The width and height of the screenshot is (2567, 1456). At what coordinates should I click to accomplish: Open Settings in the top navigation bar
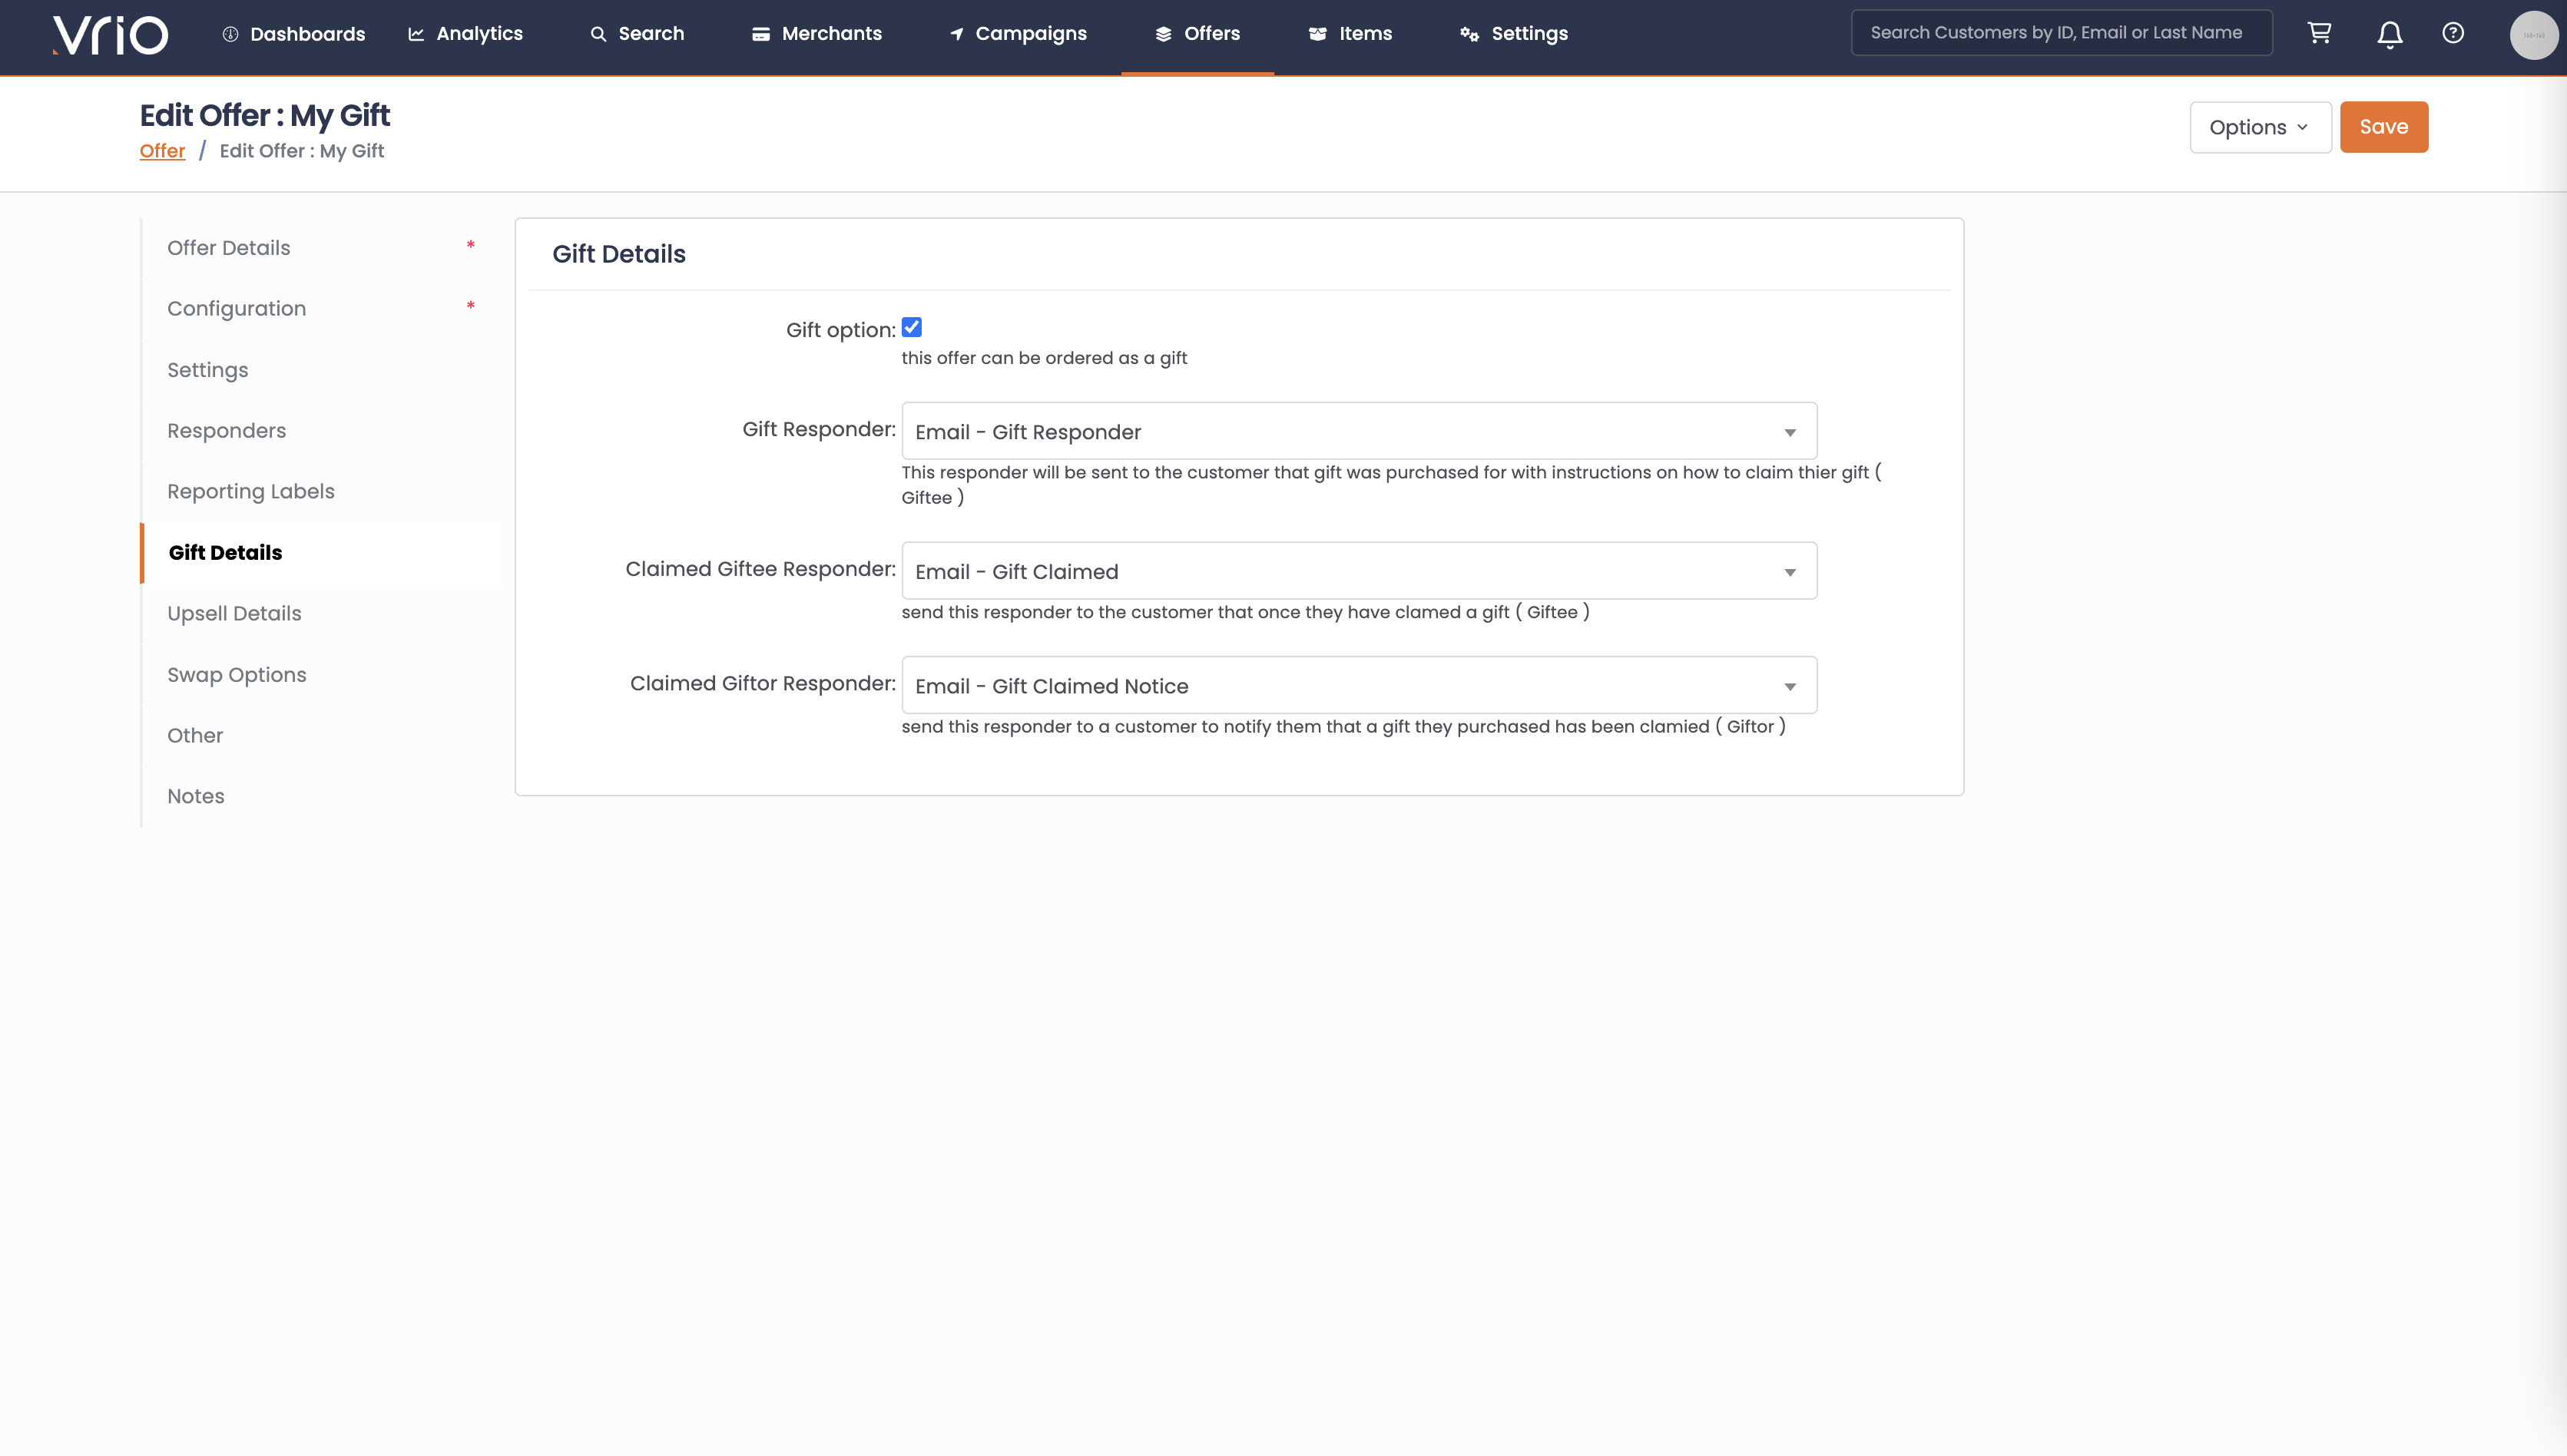click(1514, 34)
